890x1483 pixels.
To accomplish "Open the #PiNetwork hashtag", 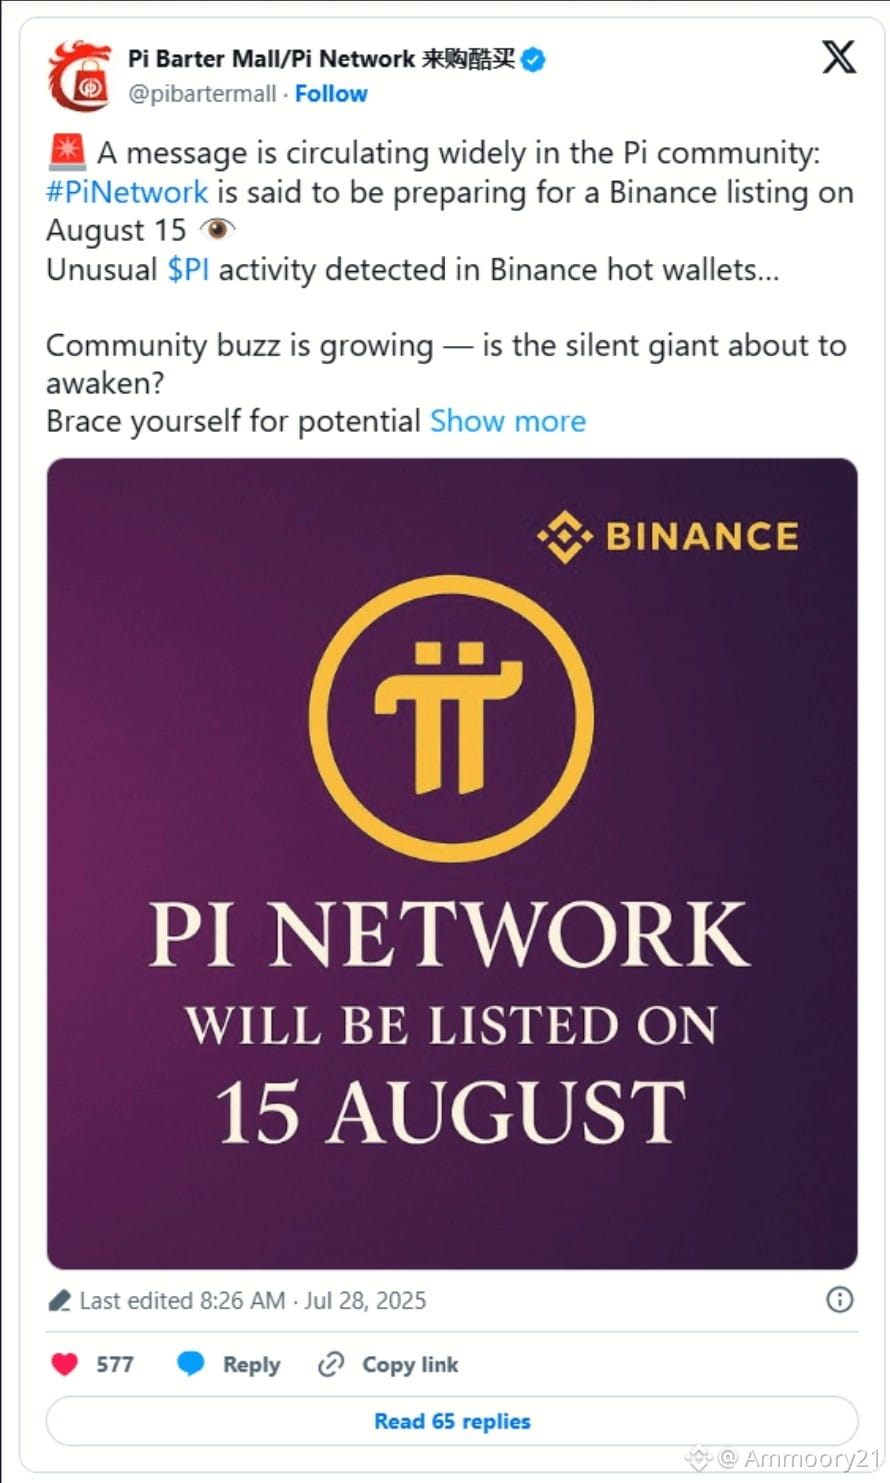I will (x=127, y=192).
